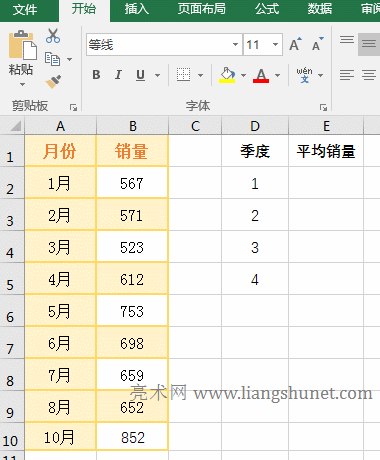380x460 pixels.
Task: Align text left icon
Action: point(347,75)
